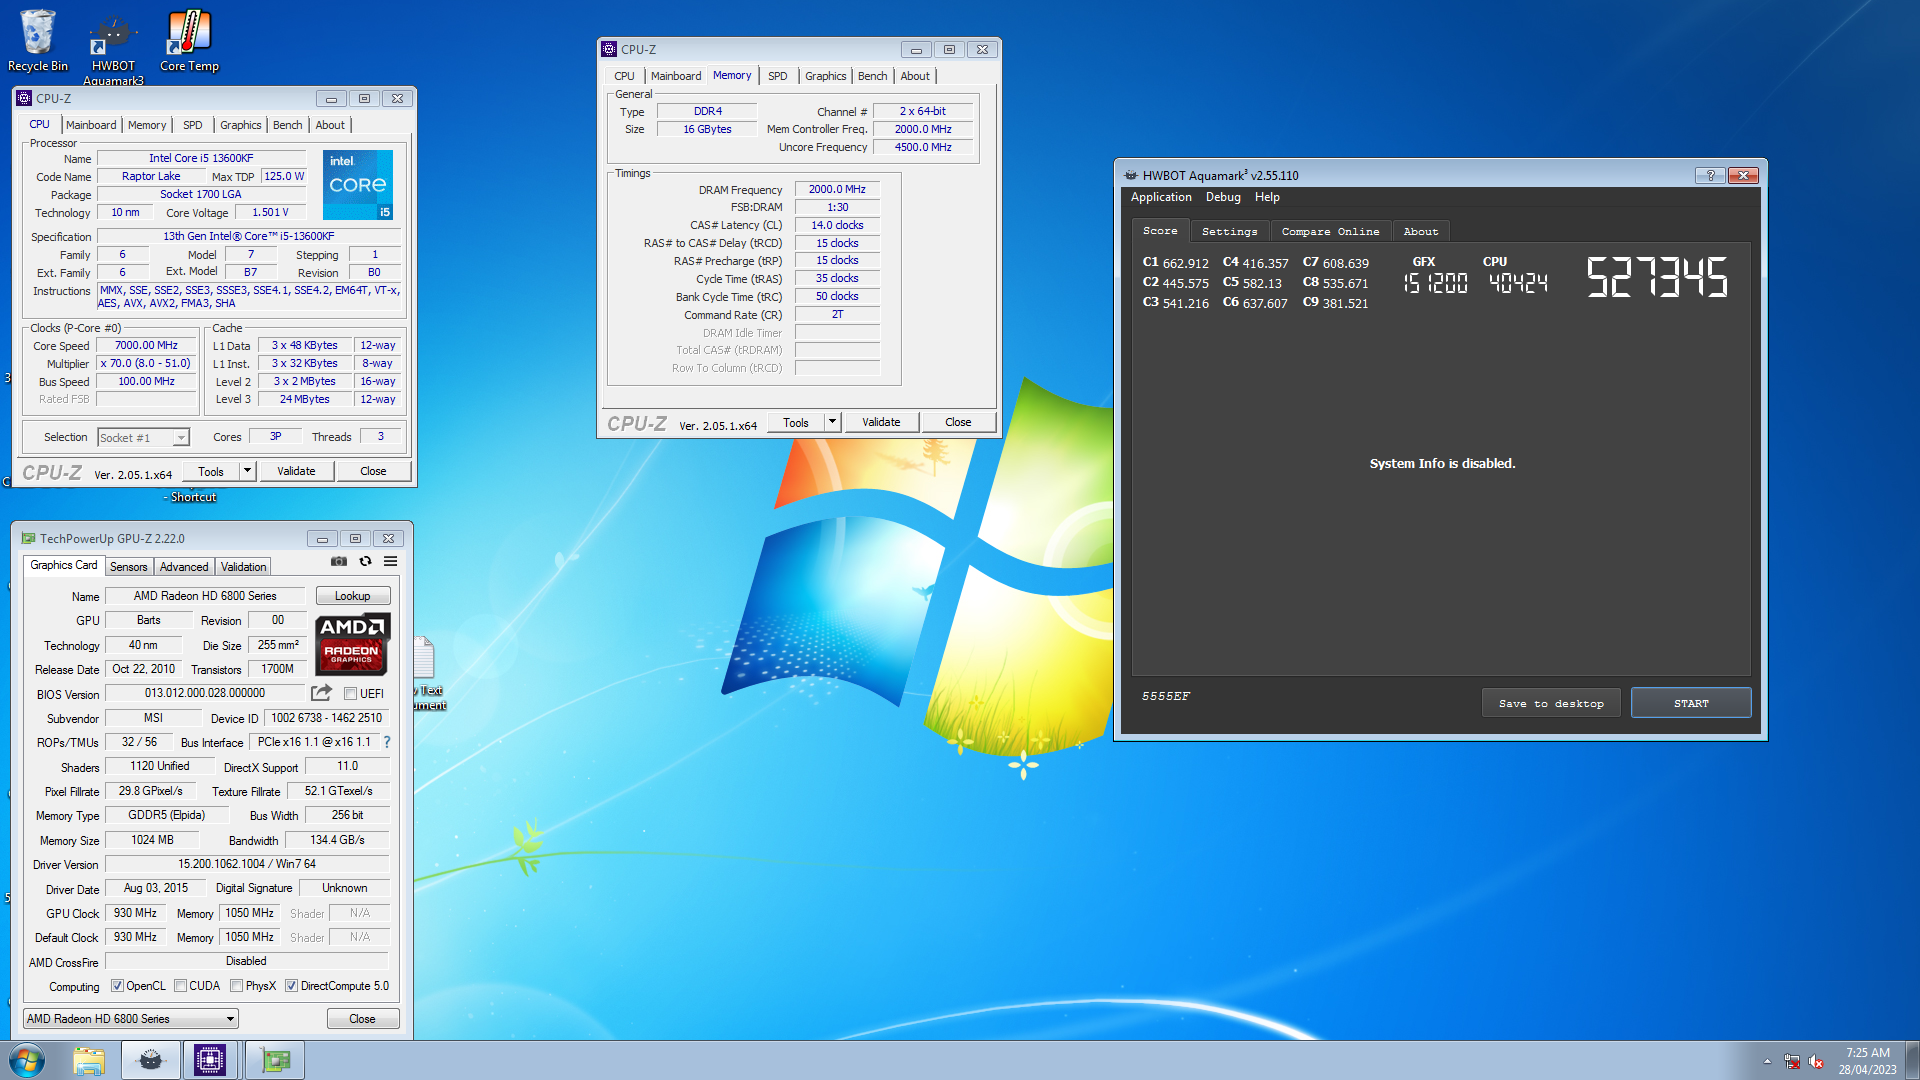Image resolution: width=1920 pixels, height=1080 pixels.
Task: Open Aquamark Settings tab
Action: pyautogui.click(x=1230, y=231)
